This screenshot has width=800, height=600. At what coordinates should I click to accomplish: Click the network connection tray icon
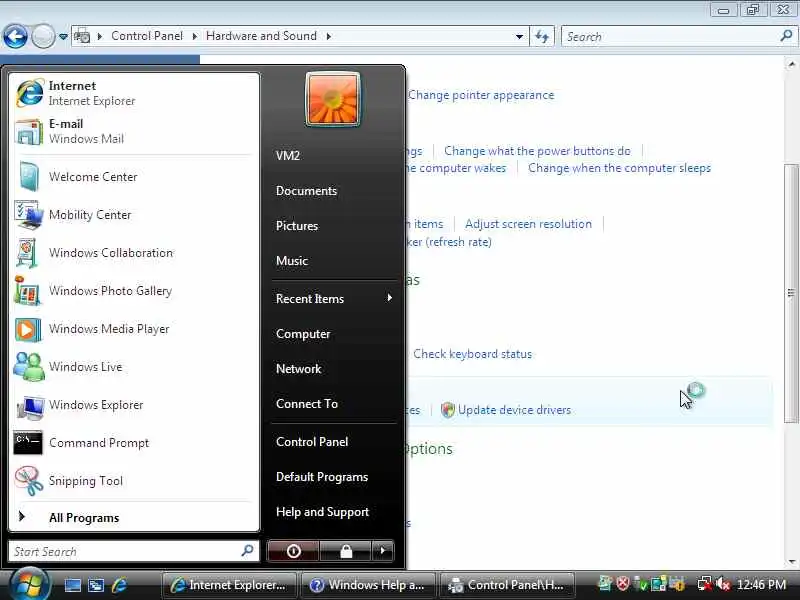pos(705,584)
